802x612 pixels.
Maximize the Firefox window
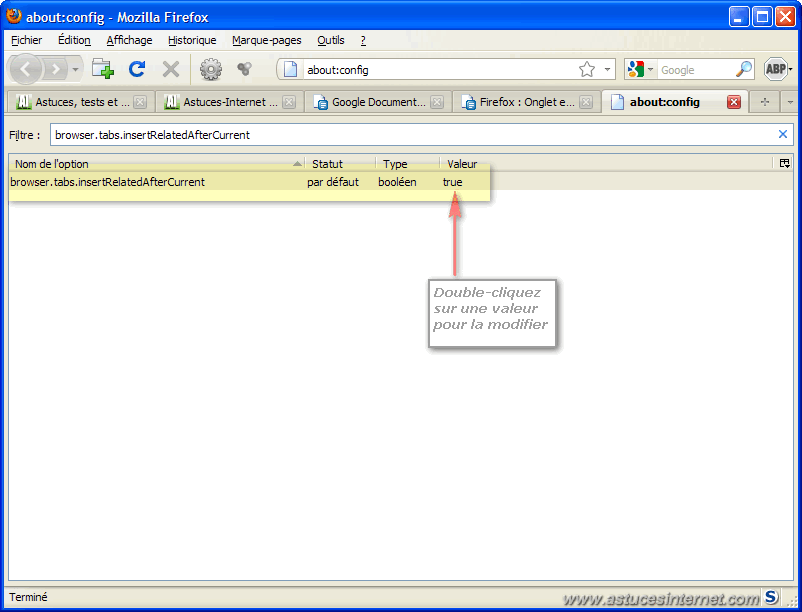point(762,17)
